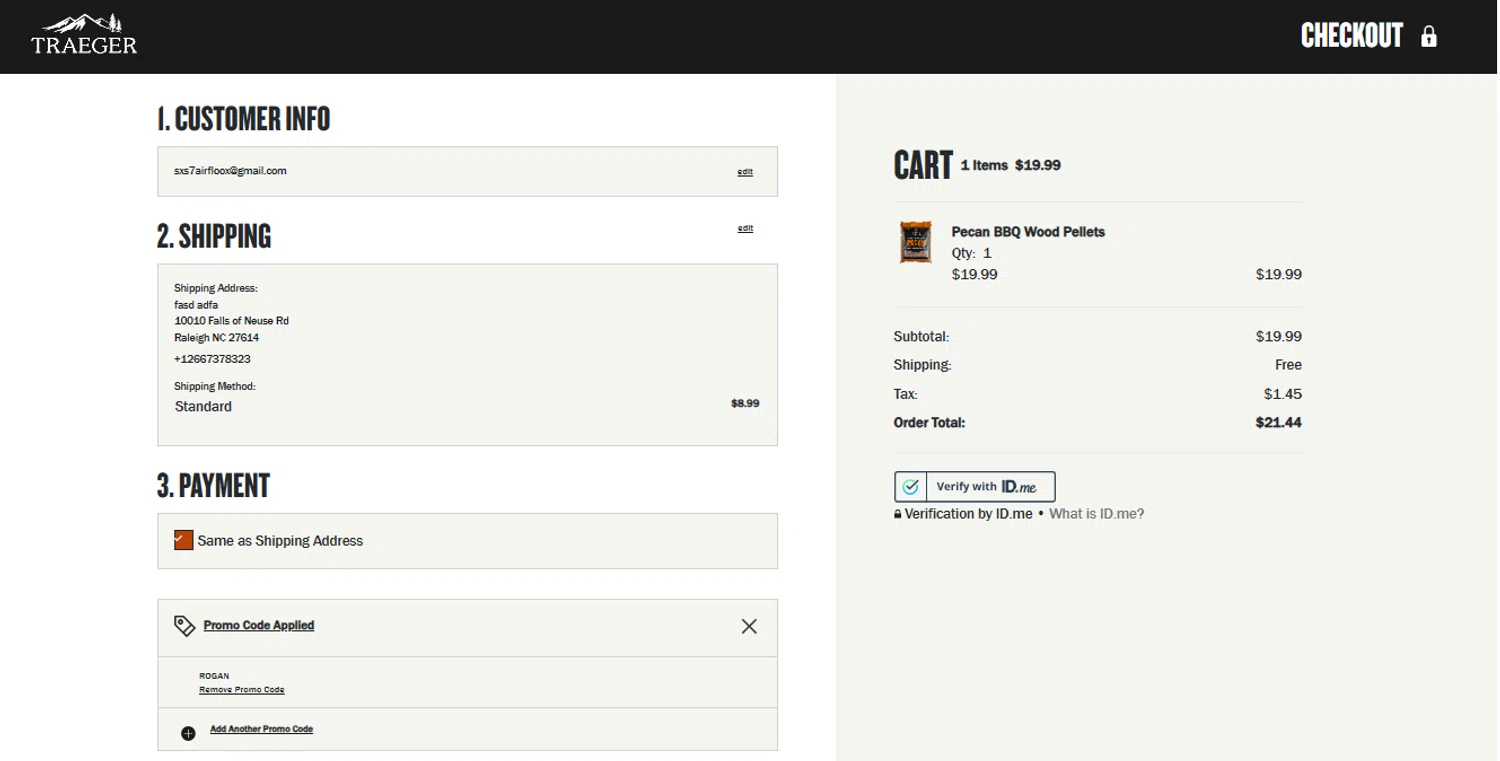
Task: Click the Pecan BBQ Wood Pellets product name
Action: point(1028,232)
